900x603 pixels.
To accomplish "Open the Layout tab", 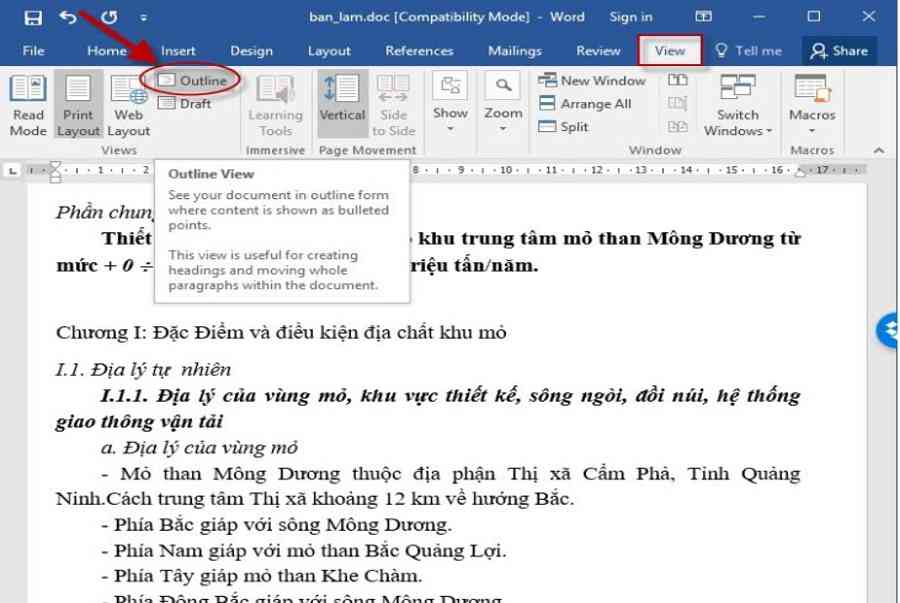I will [x=329, y=50].
